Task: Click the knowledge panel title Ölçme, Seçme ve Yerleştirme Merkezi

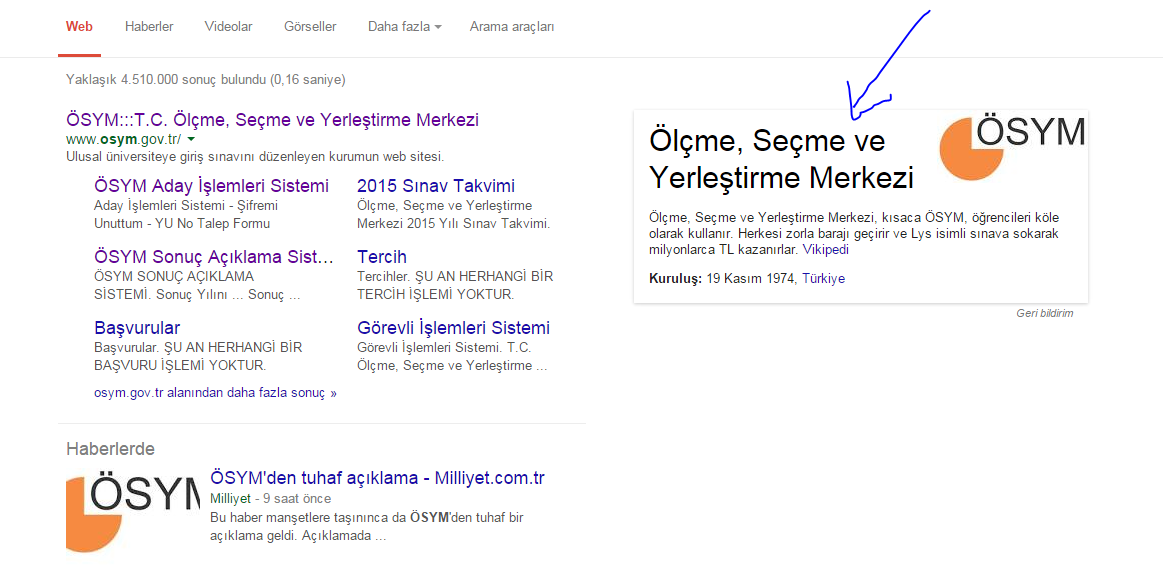Action: 781,159
